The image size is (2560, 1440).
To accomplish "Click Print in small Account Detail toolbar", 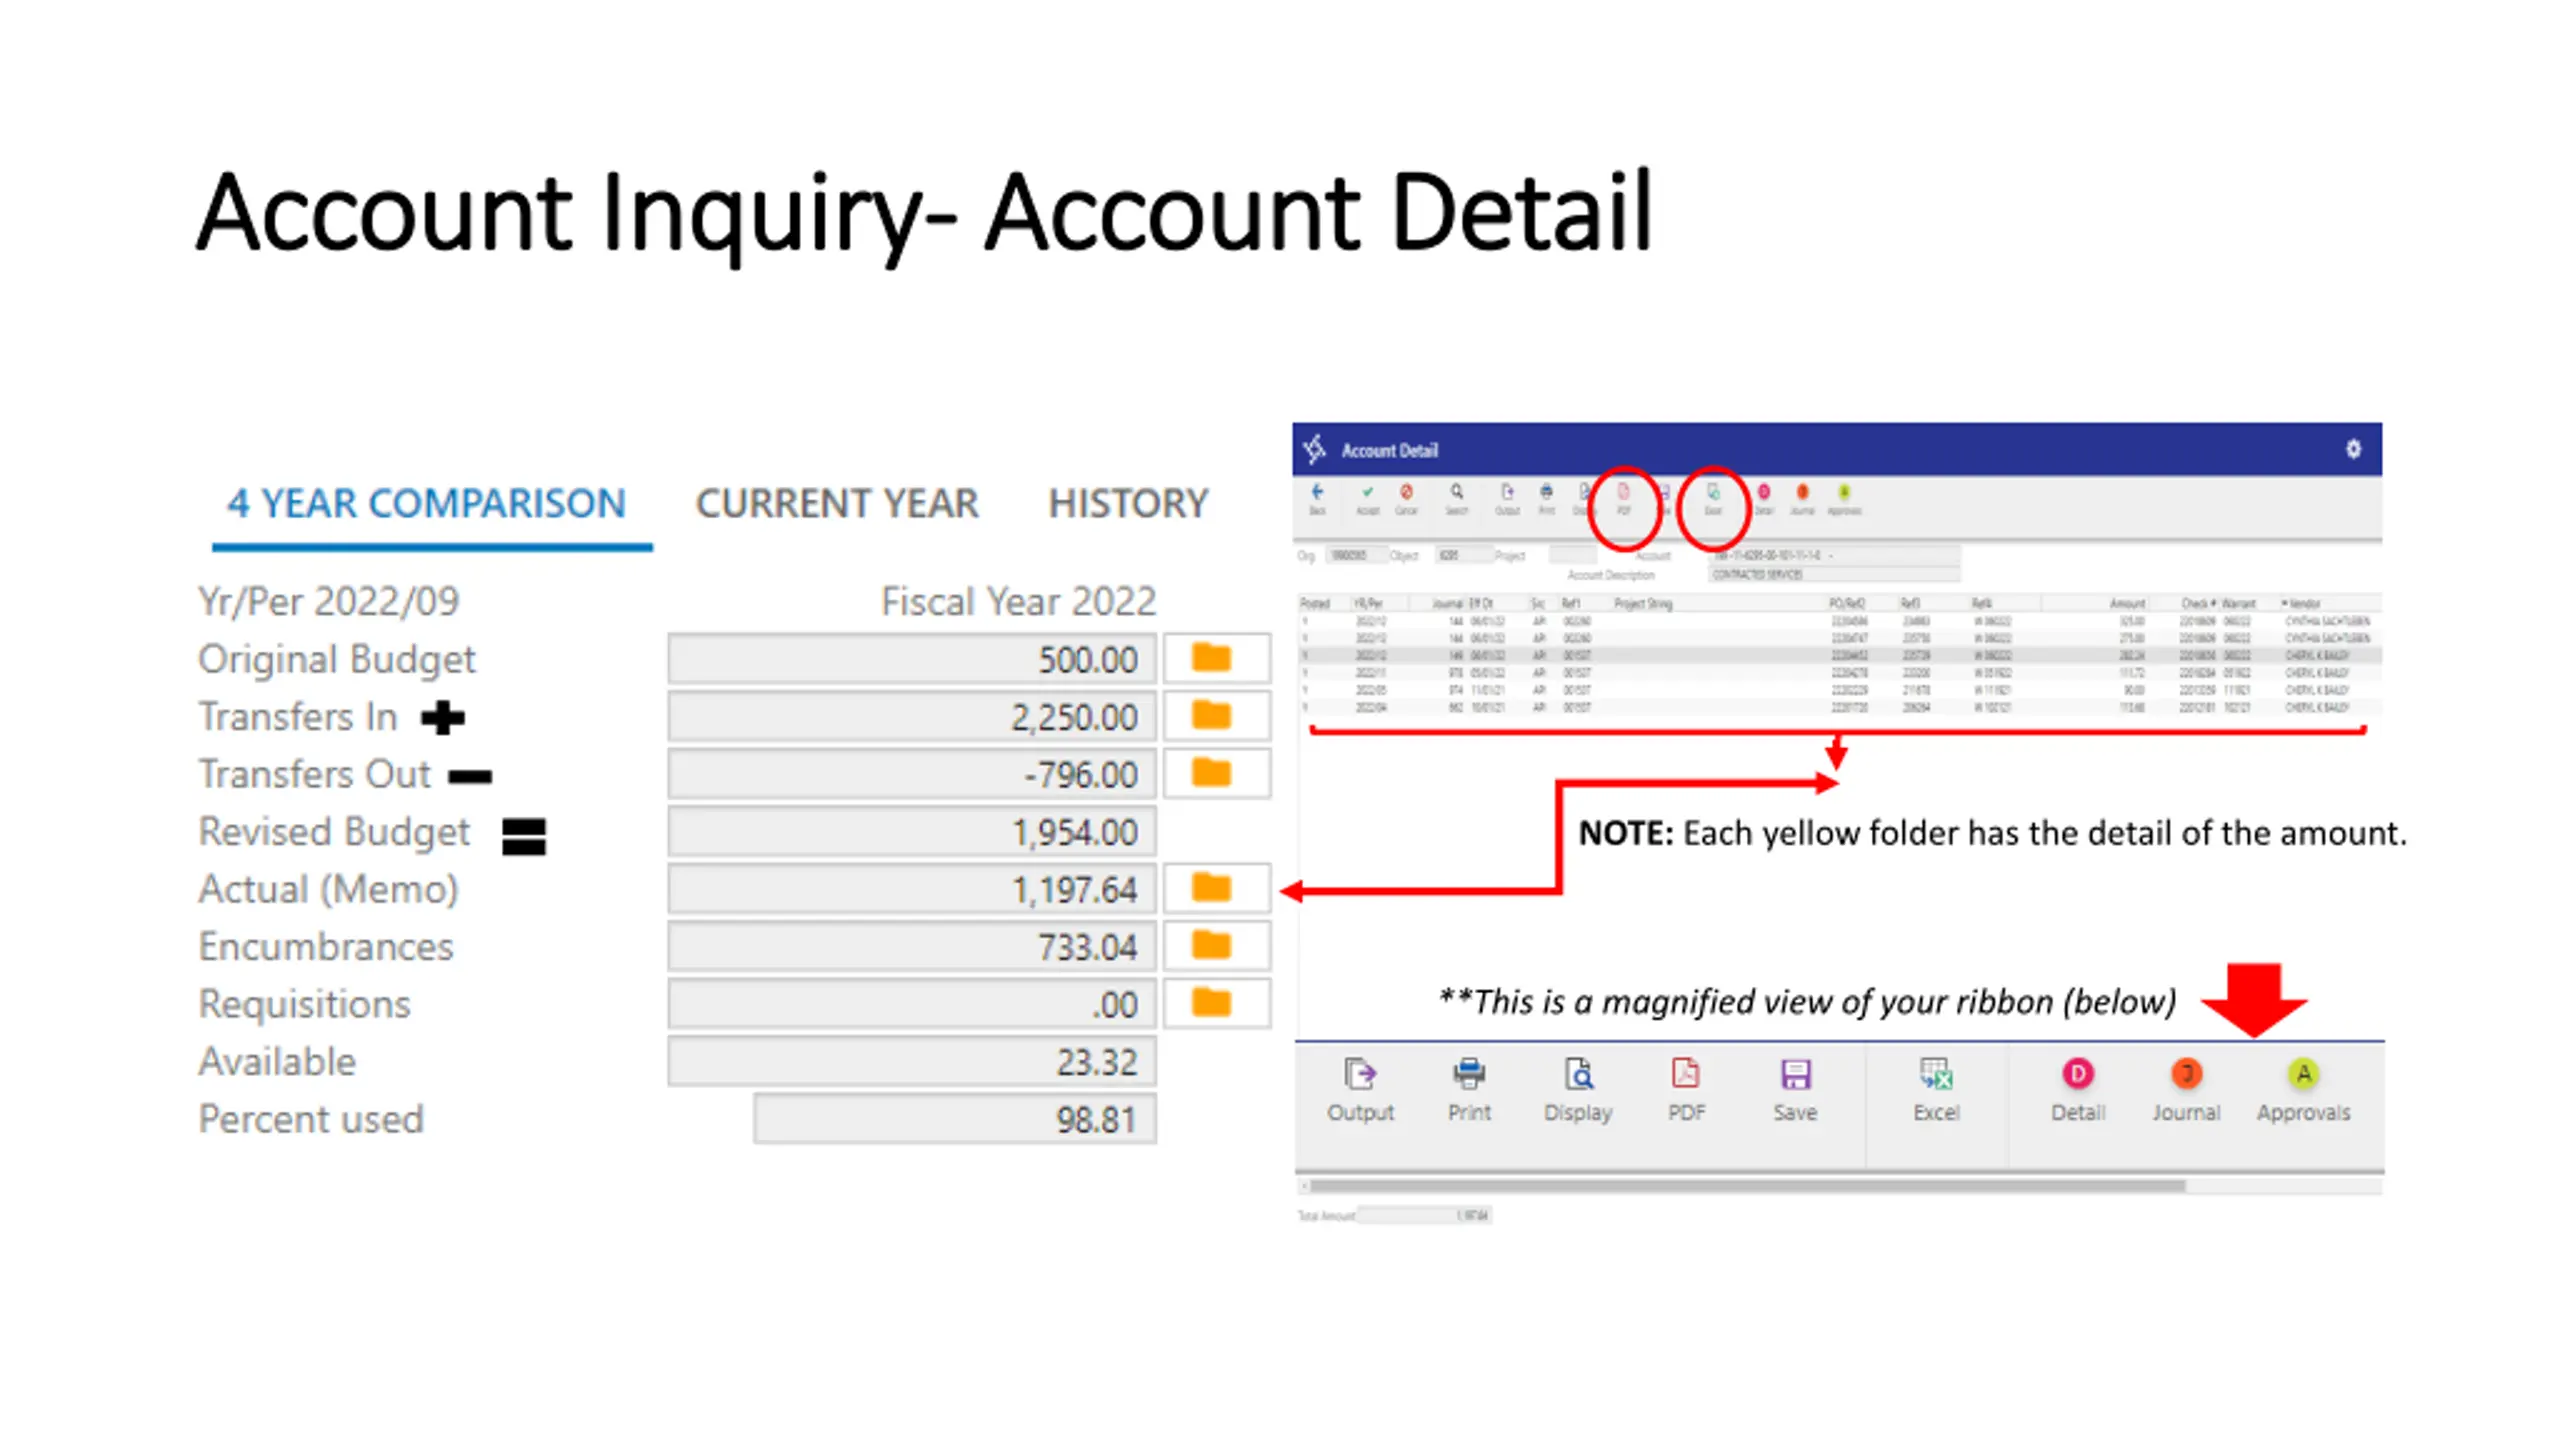I will coord(1546,498).
